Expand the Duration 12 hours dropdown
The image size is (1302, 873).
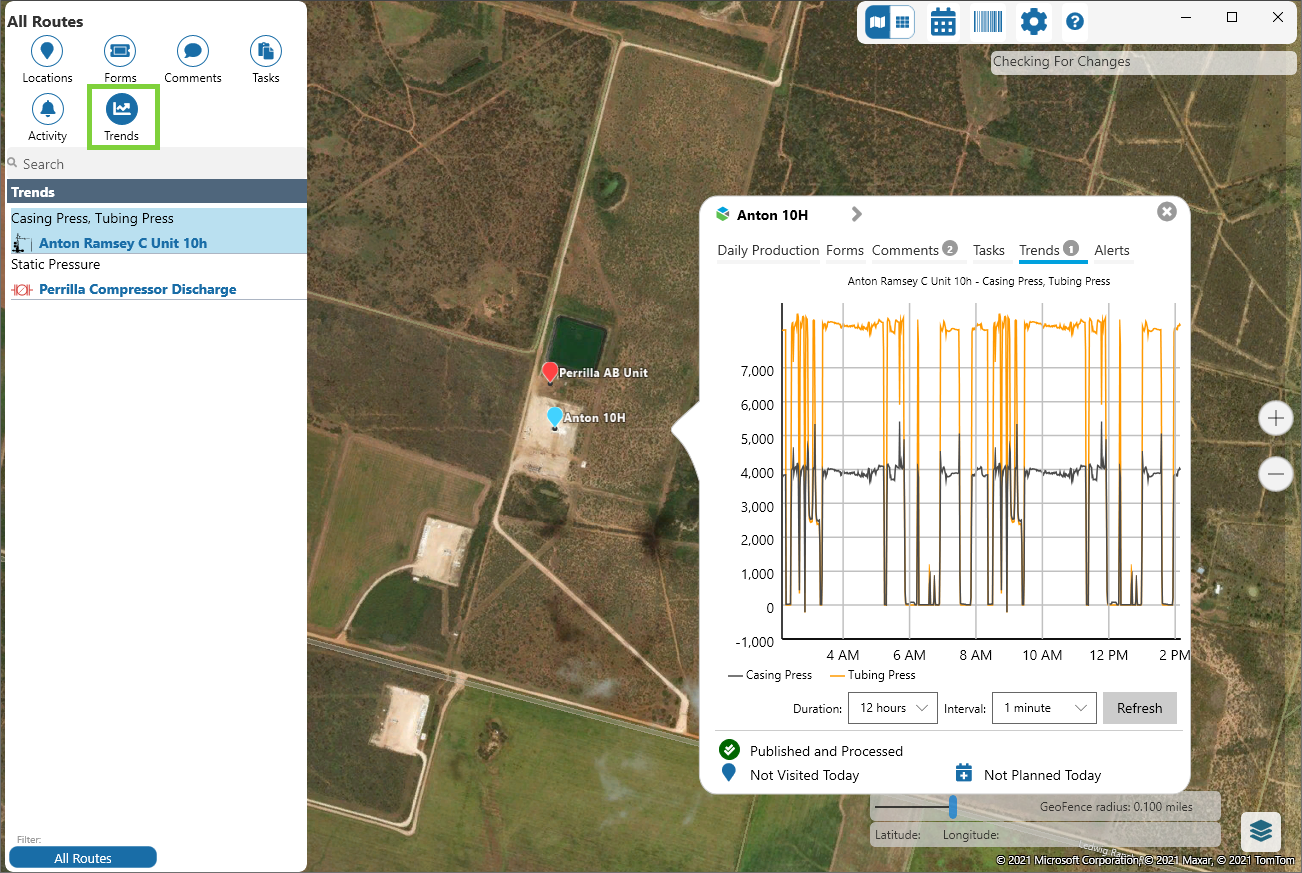point(892,708)
